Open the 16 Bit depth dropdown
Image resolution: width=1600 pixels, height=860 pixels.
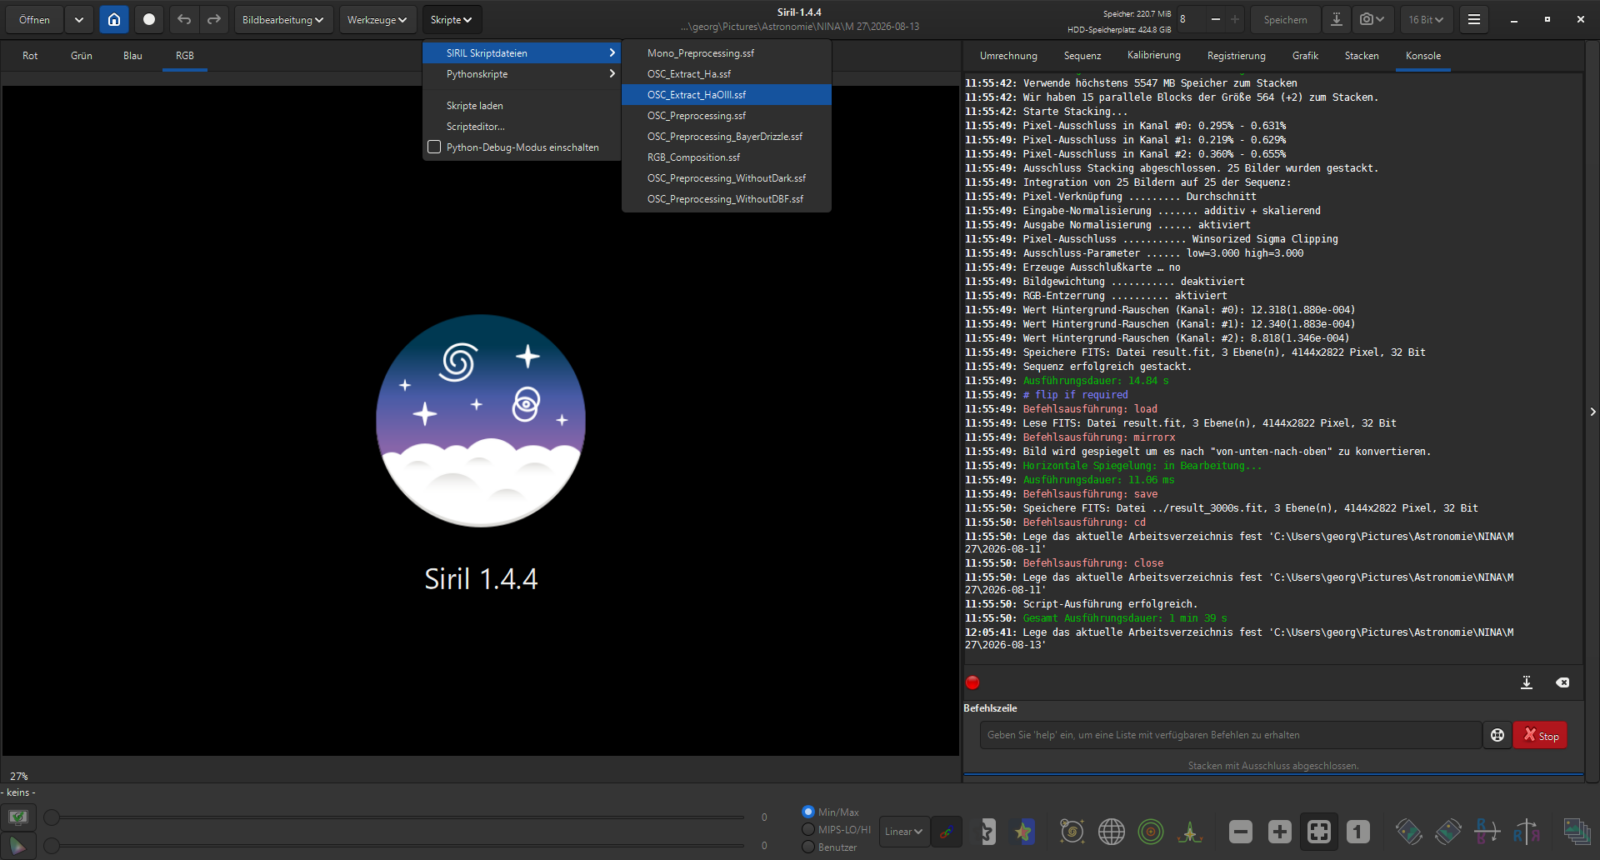tap(1426, 20)
